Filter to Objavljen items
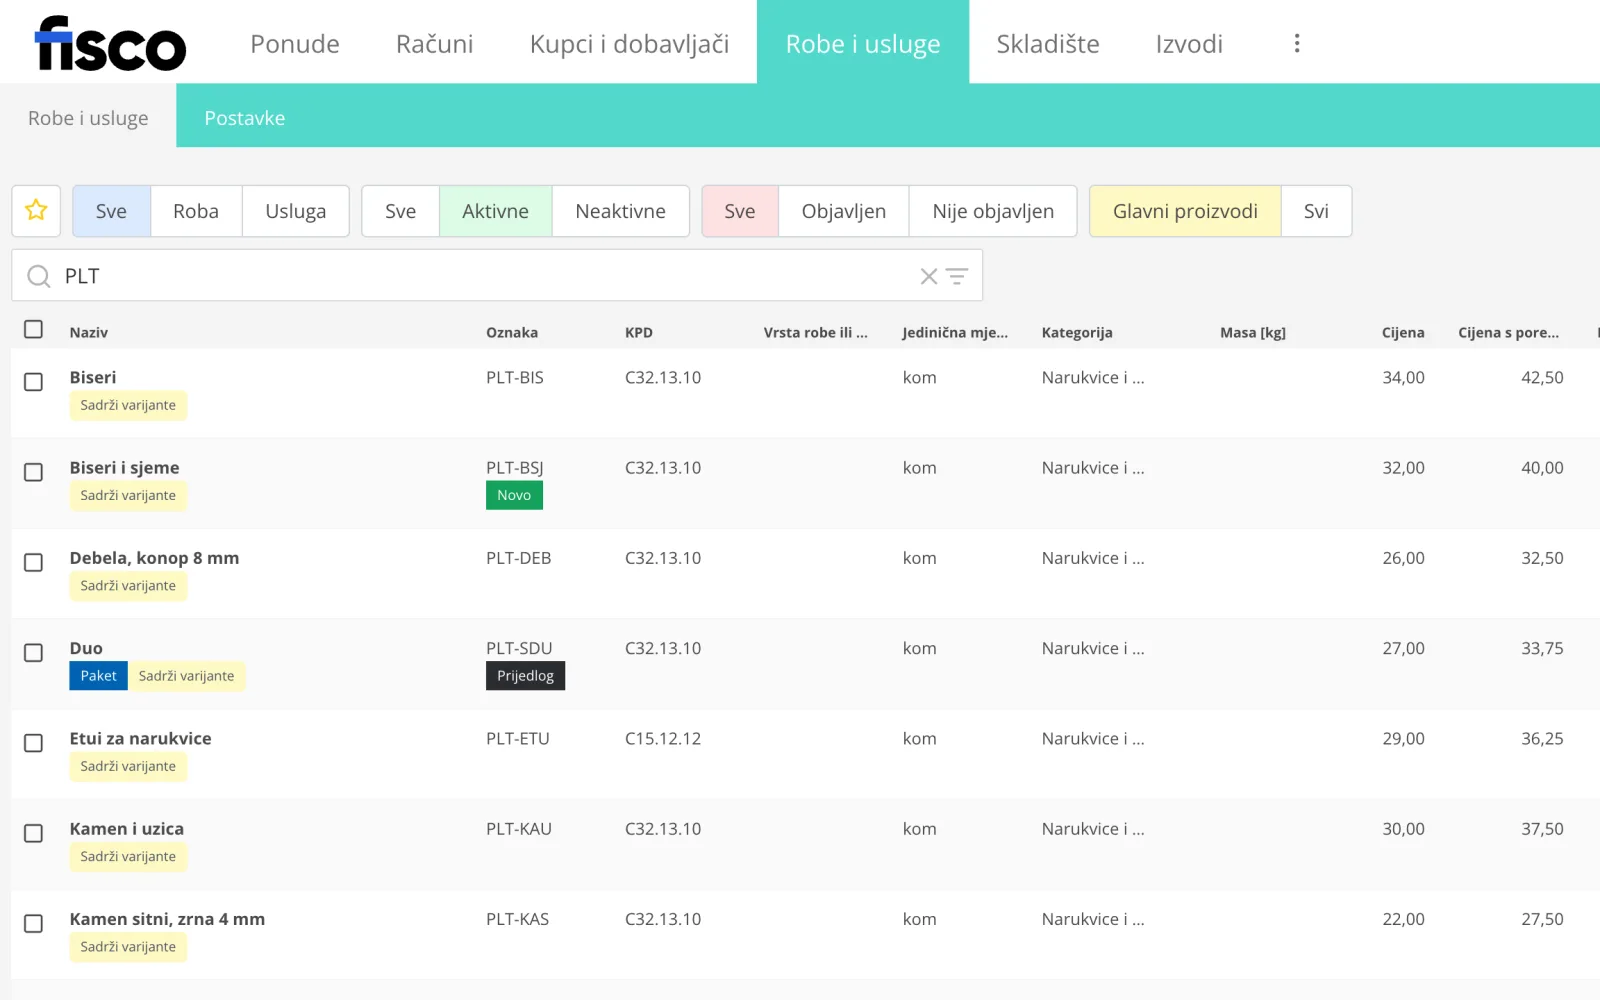This screenshot has width=1600, height=1000. point(843,211)
